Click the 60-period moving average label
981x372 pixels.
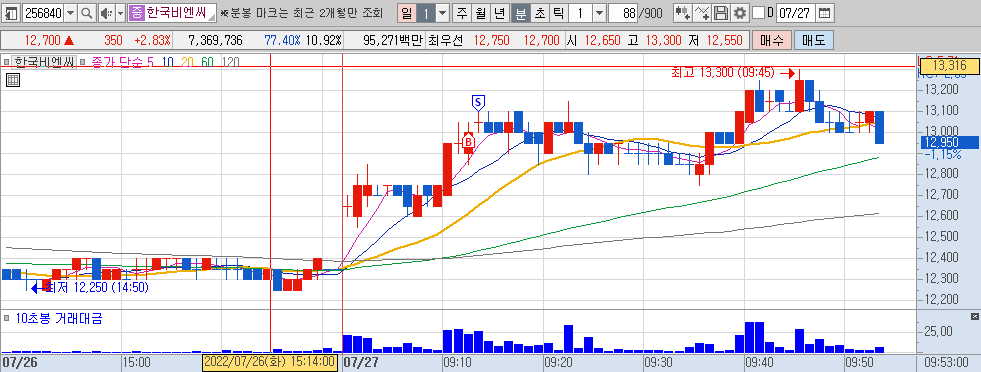click(207, 61)
